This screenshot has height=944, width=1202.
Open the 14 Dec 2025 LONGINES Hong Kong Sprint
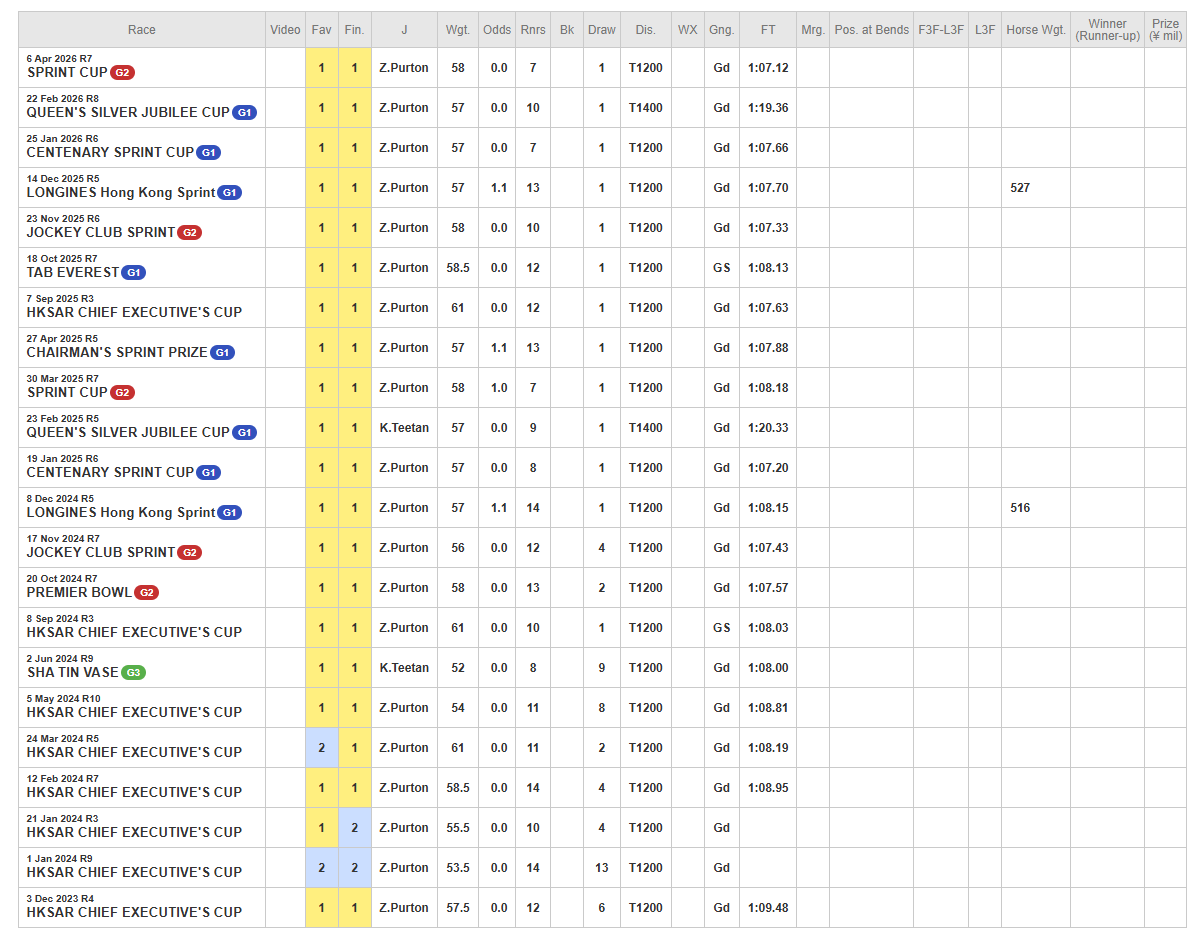121,193
